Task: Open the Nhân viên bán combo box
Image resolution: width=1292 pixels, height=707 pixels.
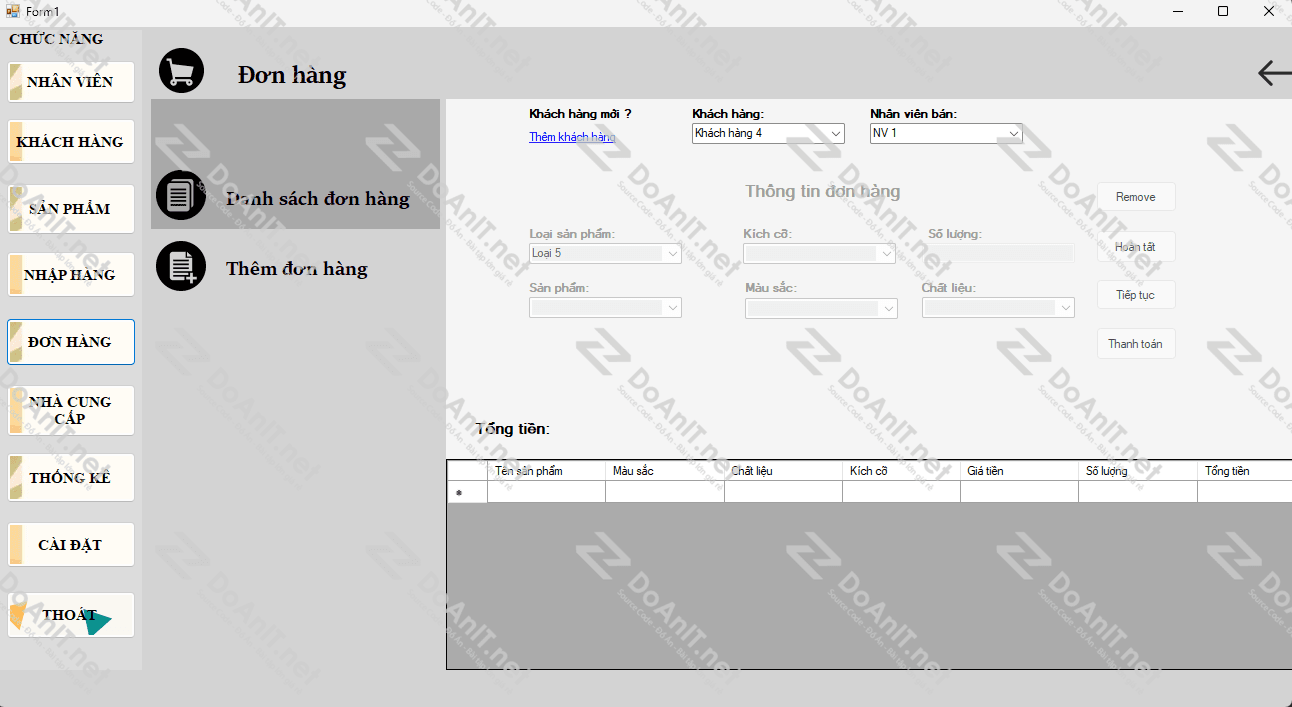Action: (x=1013, y=133)
